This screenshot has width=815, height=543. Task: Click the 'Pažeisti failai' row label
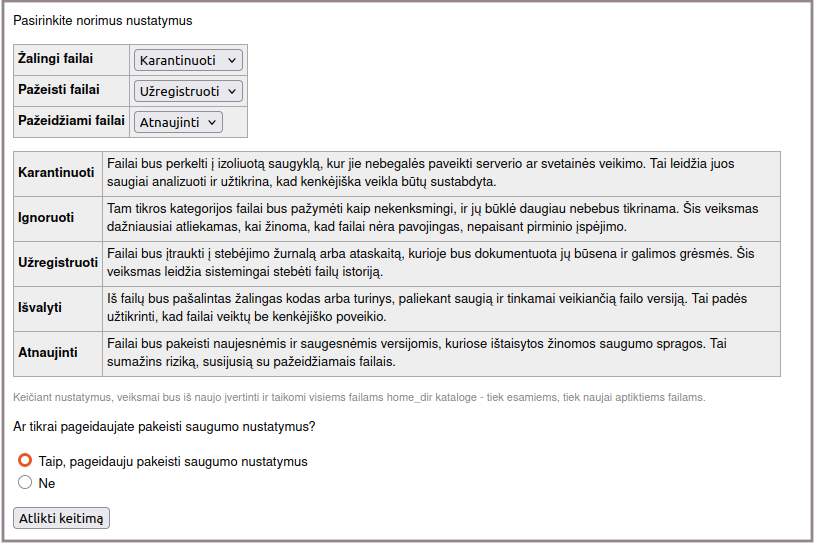(59, 90)
